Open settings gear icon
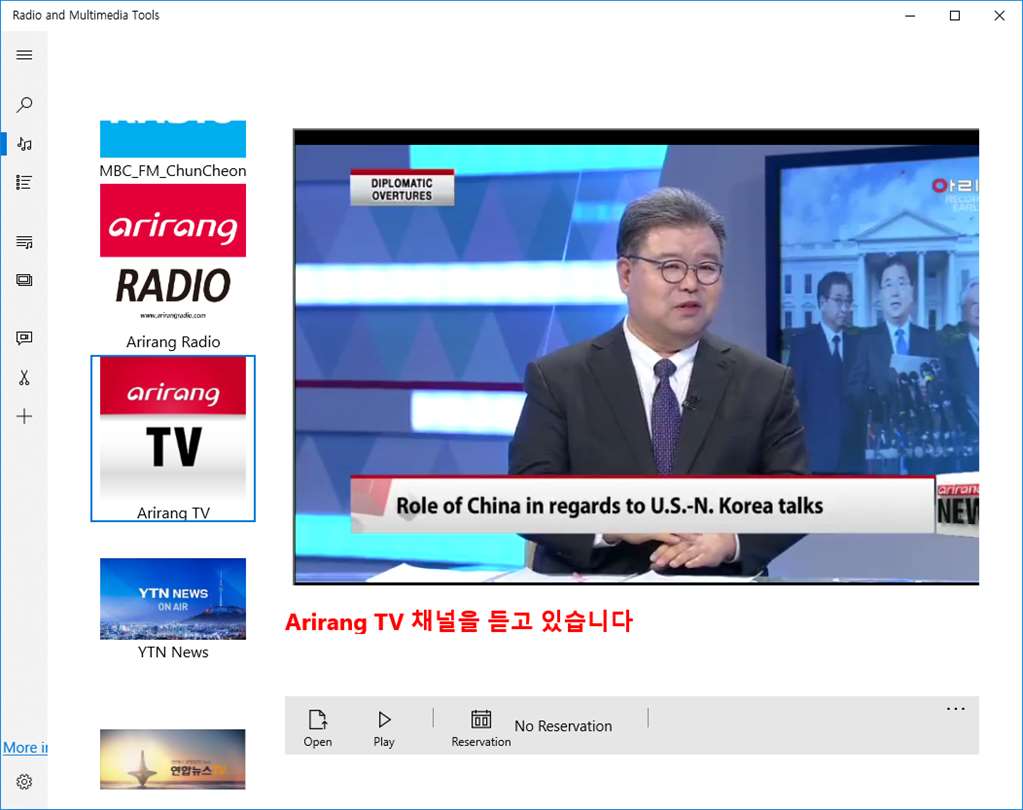 (x=24, y=781)
